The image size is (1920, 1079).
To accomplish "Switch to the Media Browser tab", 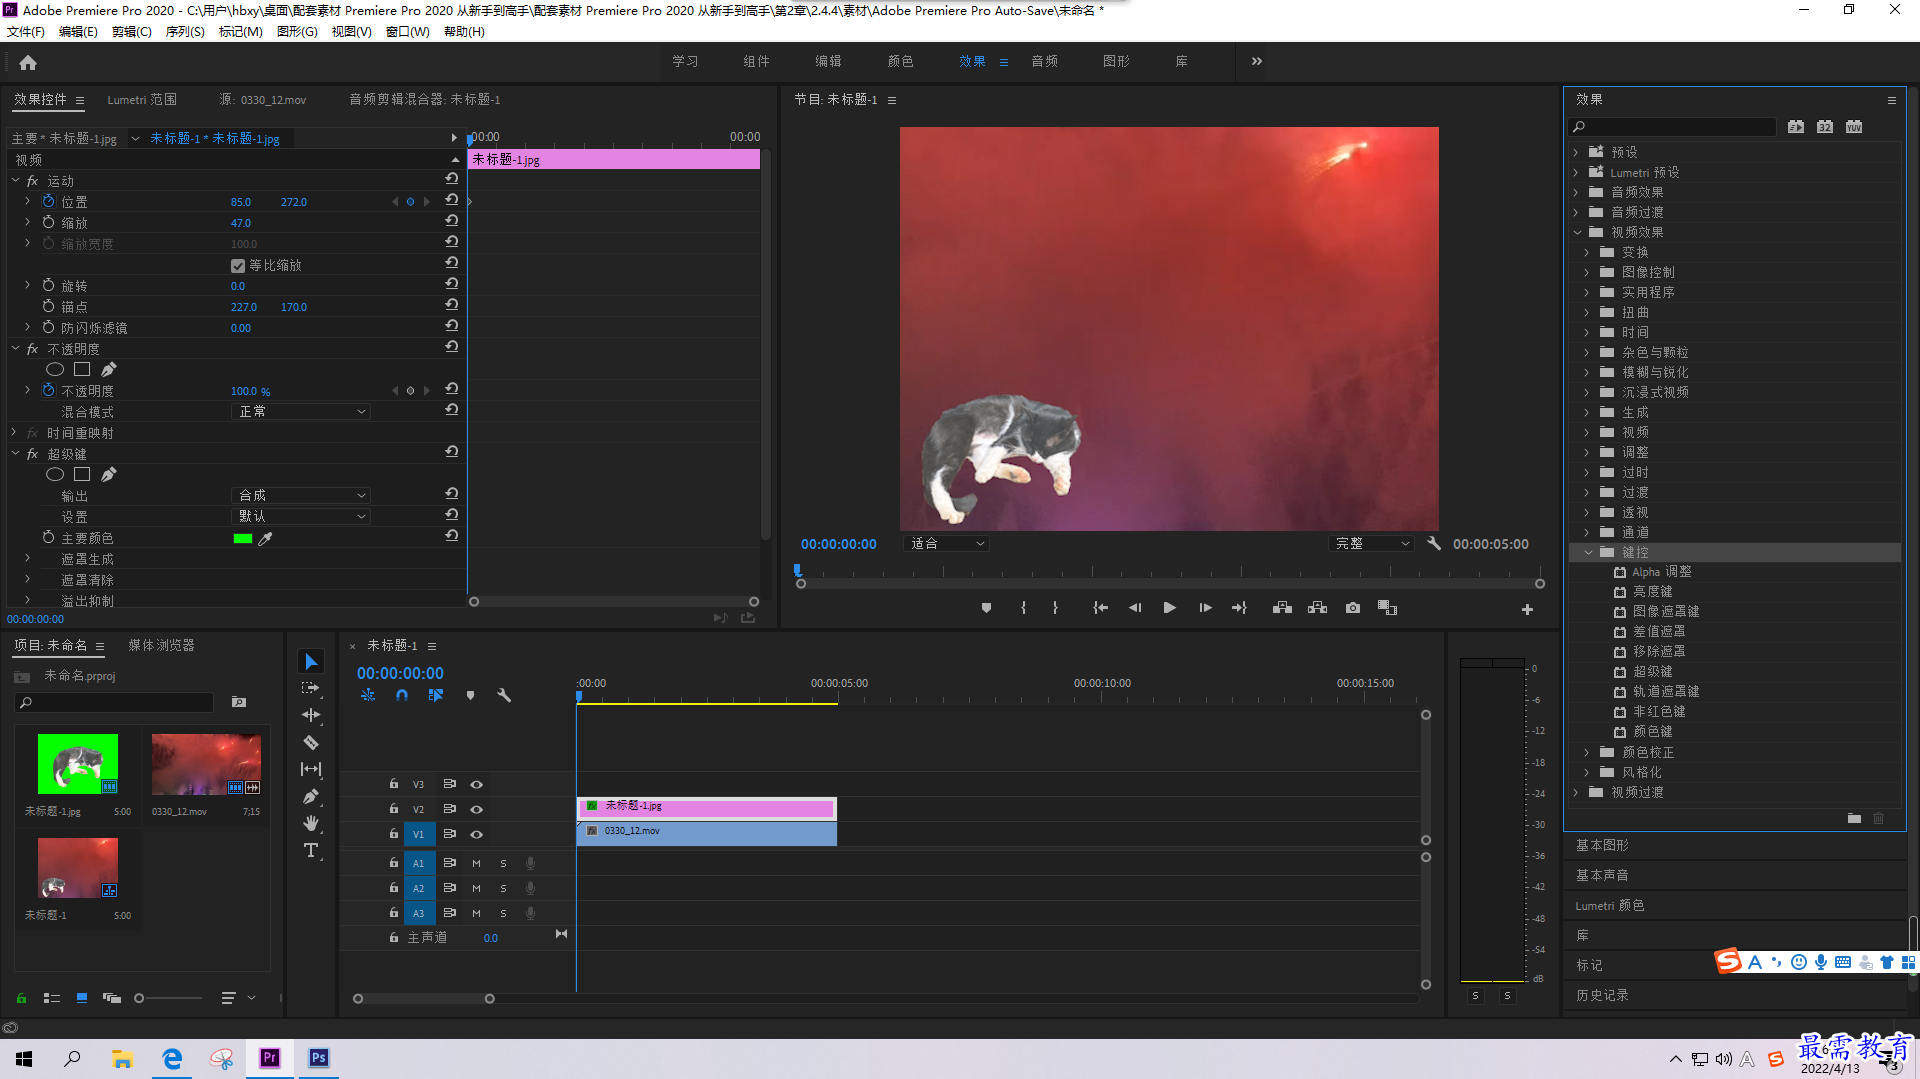I will 161,645.
